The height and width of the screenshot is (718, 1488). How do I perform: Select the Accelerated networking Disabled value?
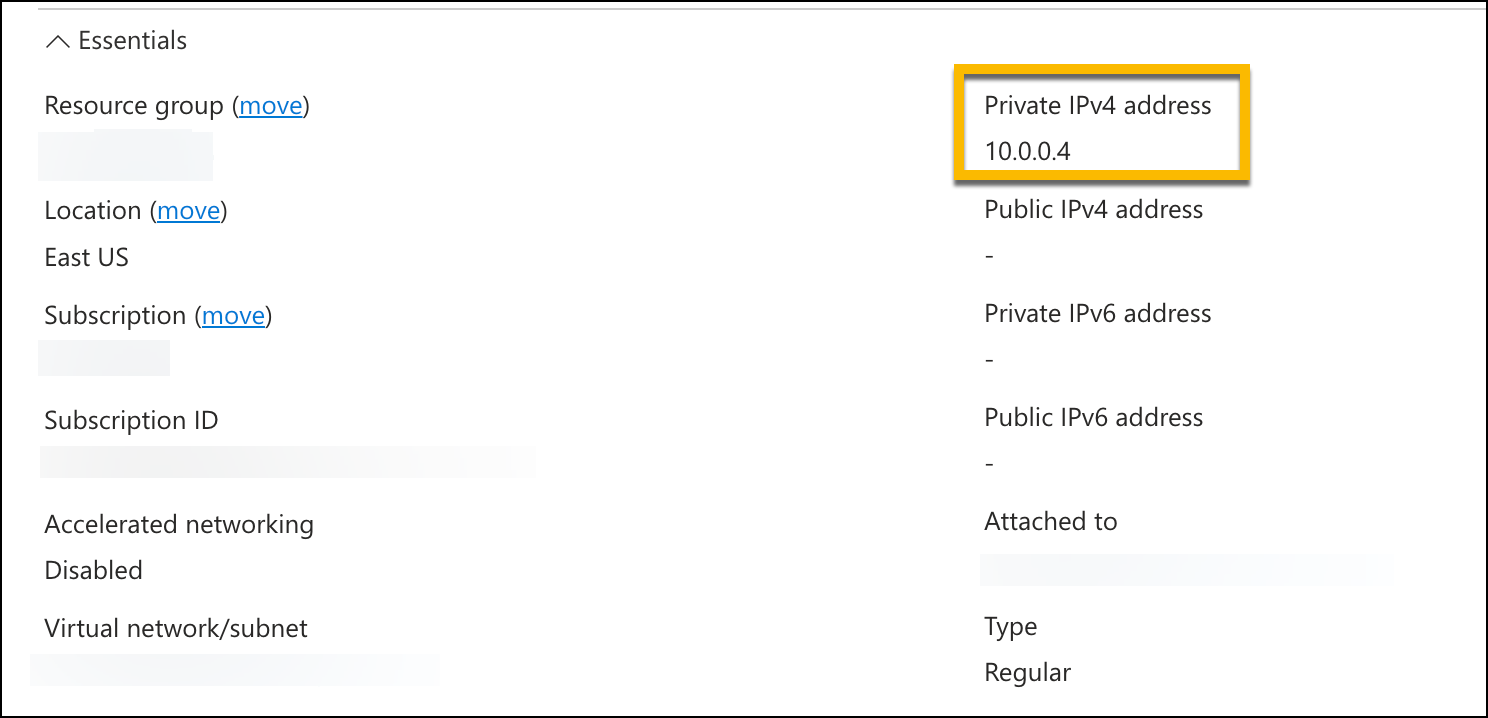coord(93,570)
